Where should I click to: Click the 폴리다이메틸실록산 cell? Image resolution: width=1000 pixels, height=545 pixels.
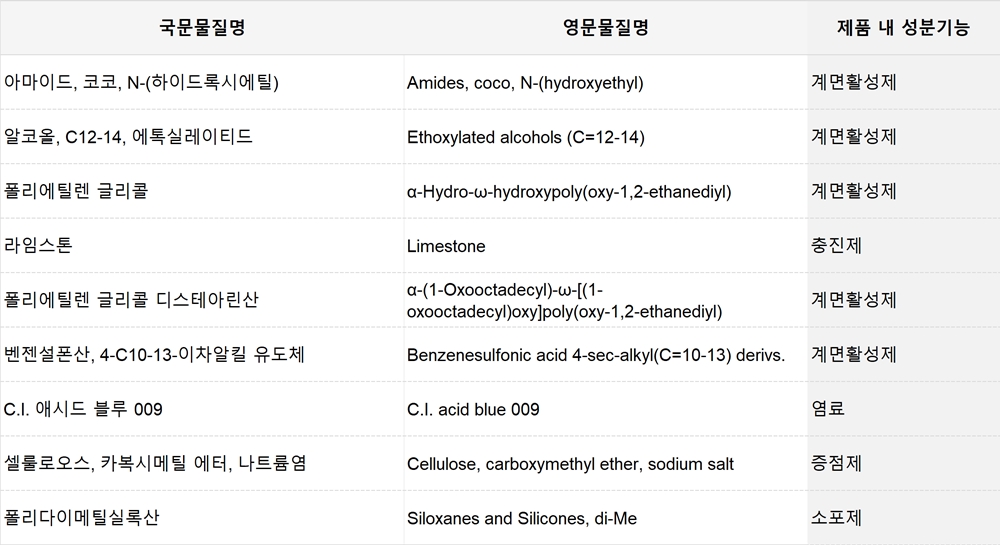(x=202, y=518)
